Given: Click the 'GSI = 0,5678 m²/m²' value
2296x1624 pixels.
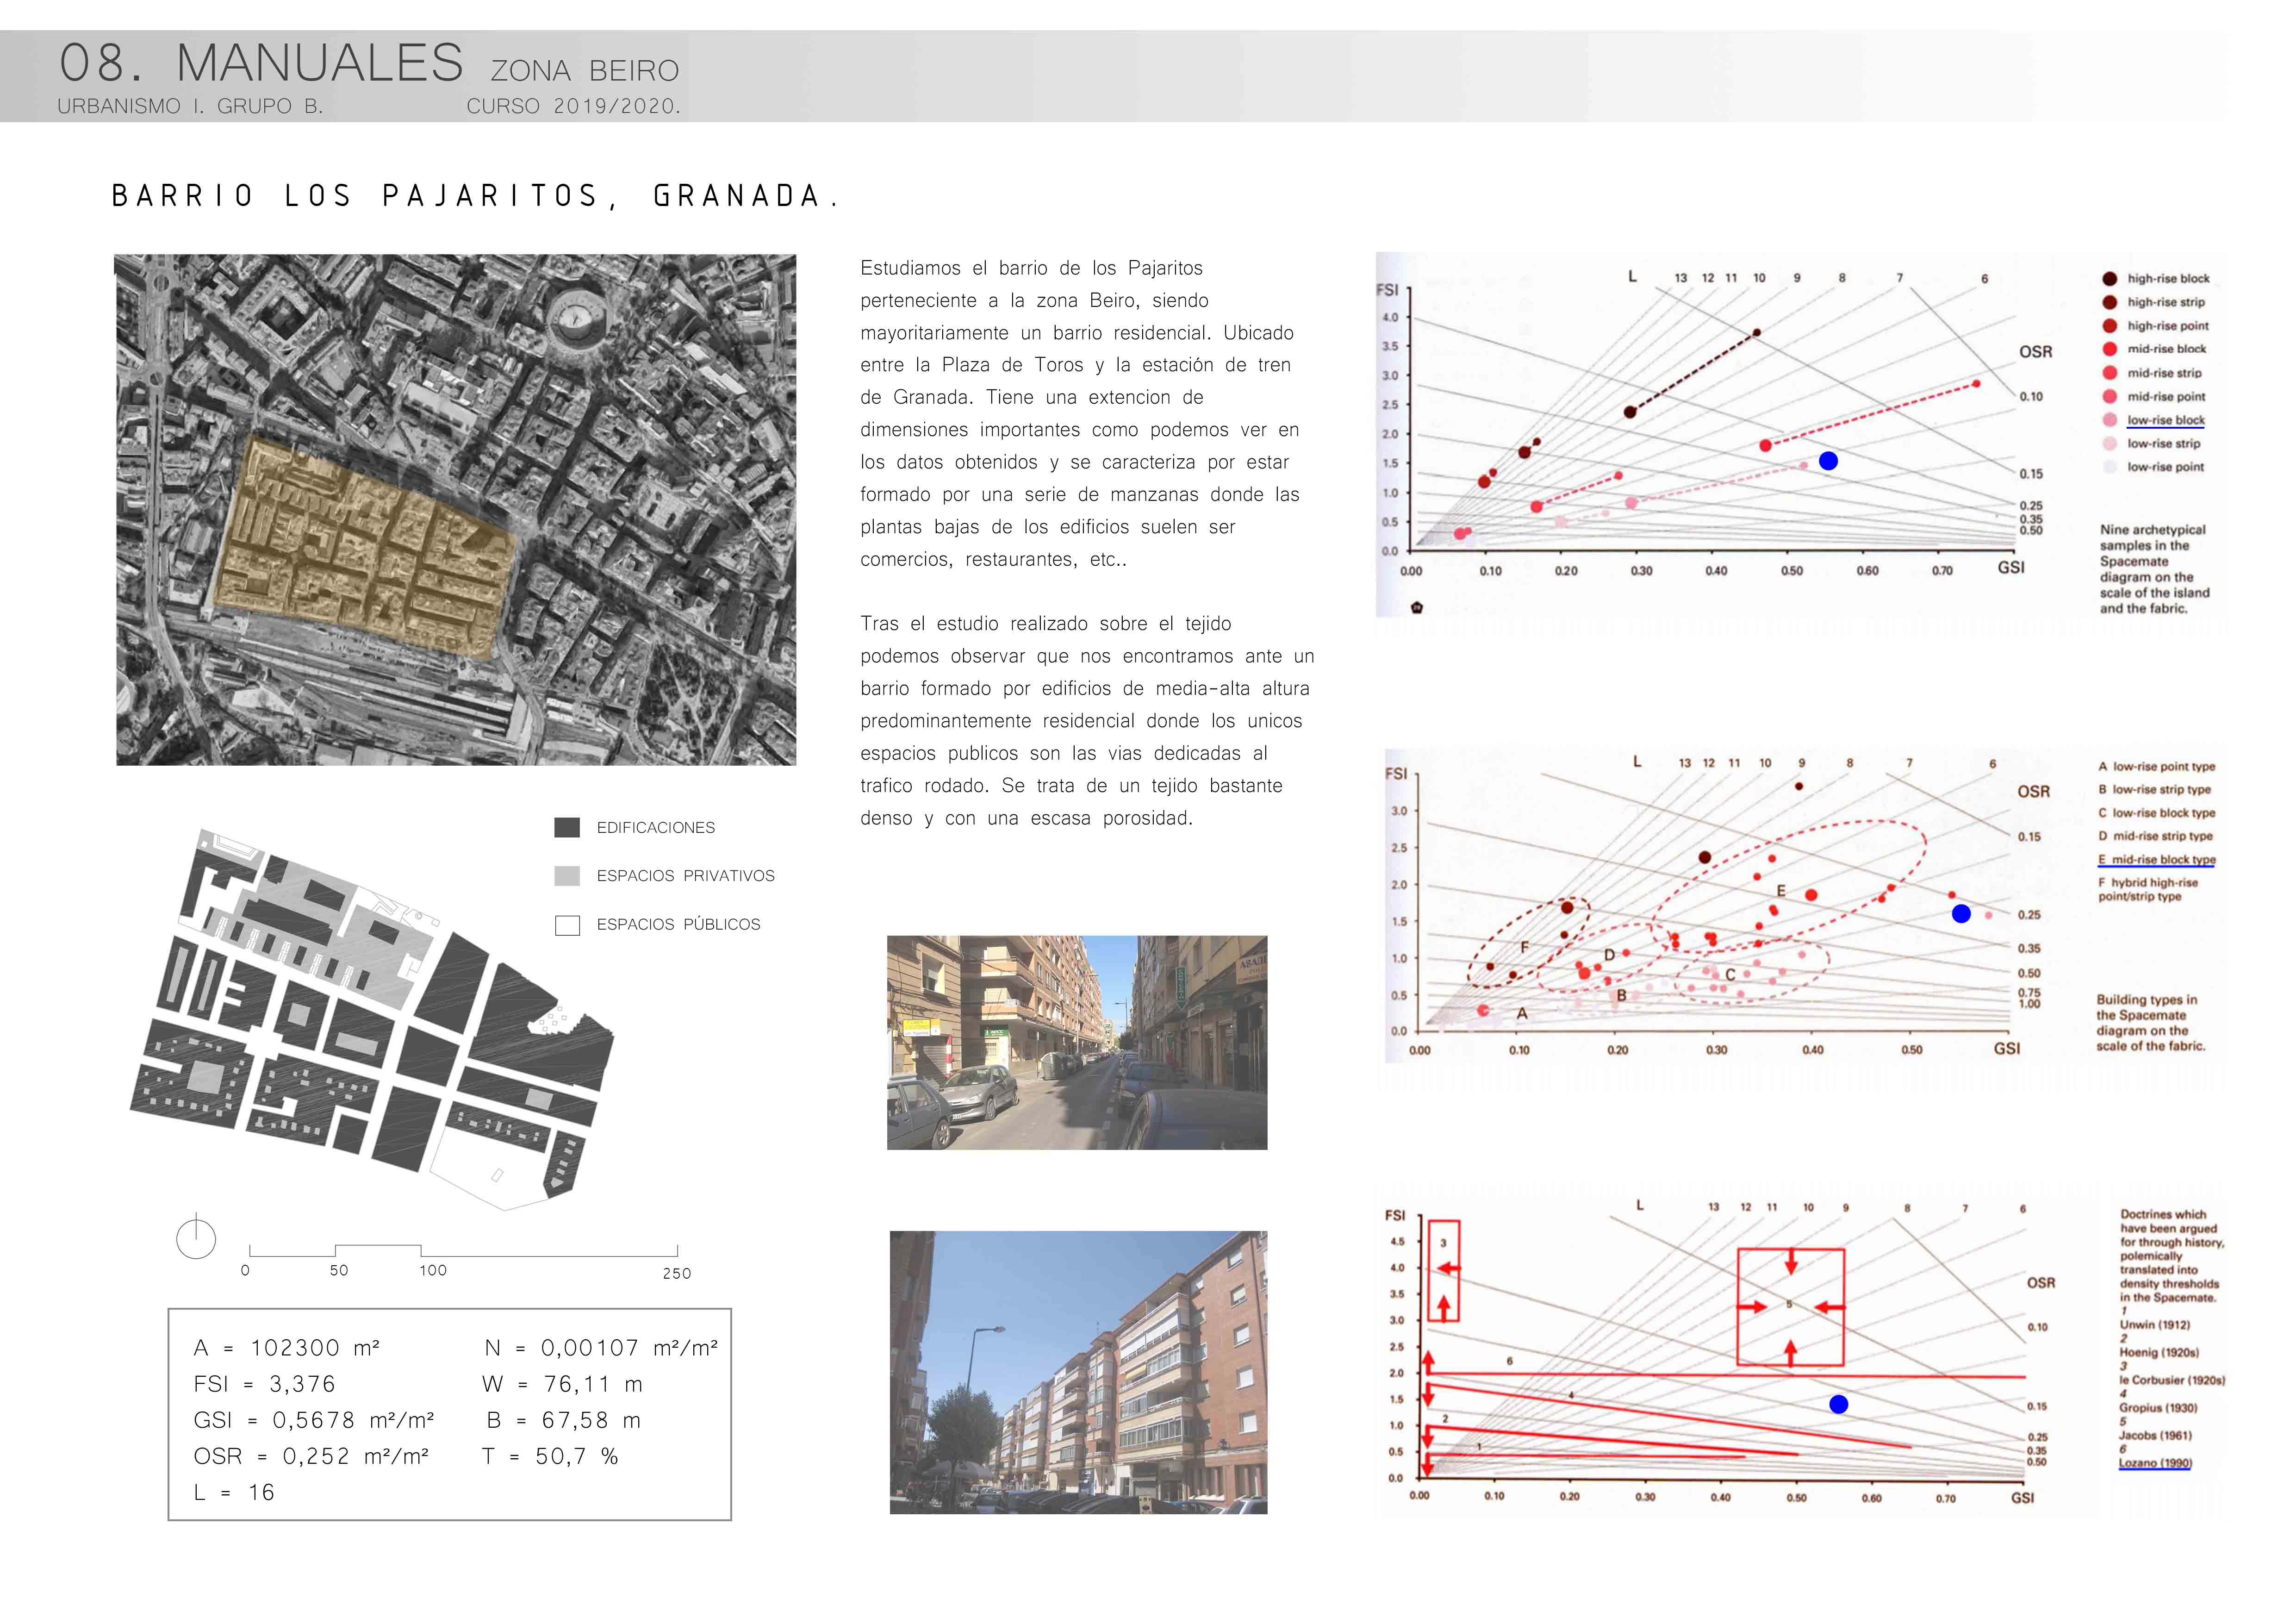Looking at the screenshot, I should [x=314, y=1420].
